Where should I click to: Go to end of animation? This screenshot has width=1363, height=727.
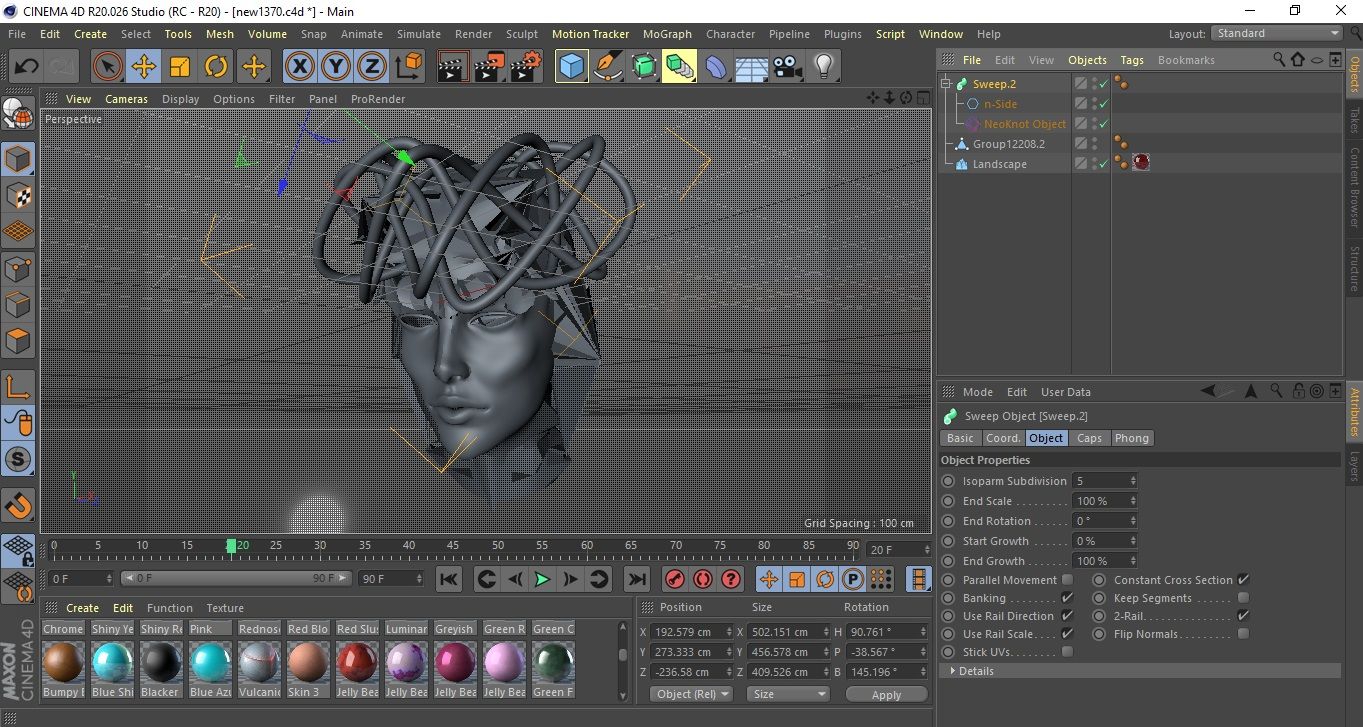click(636, 579)
